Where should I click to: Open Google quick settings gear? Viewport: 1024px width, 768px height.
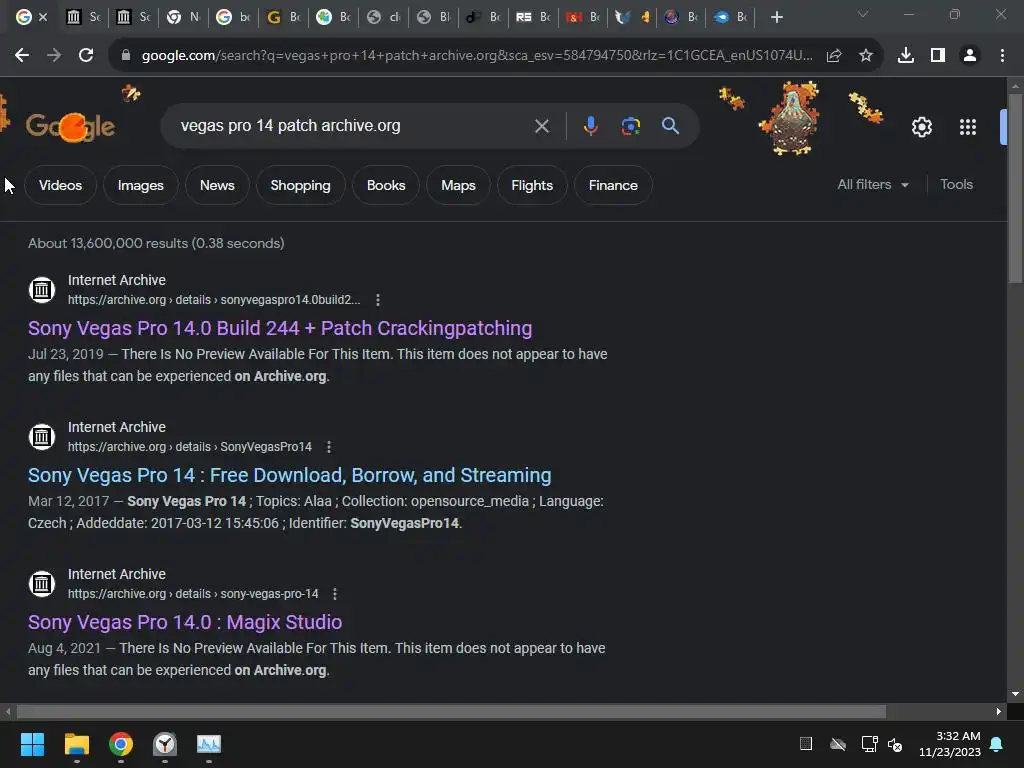coord(921,127)
